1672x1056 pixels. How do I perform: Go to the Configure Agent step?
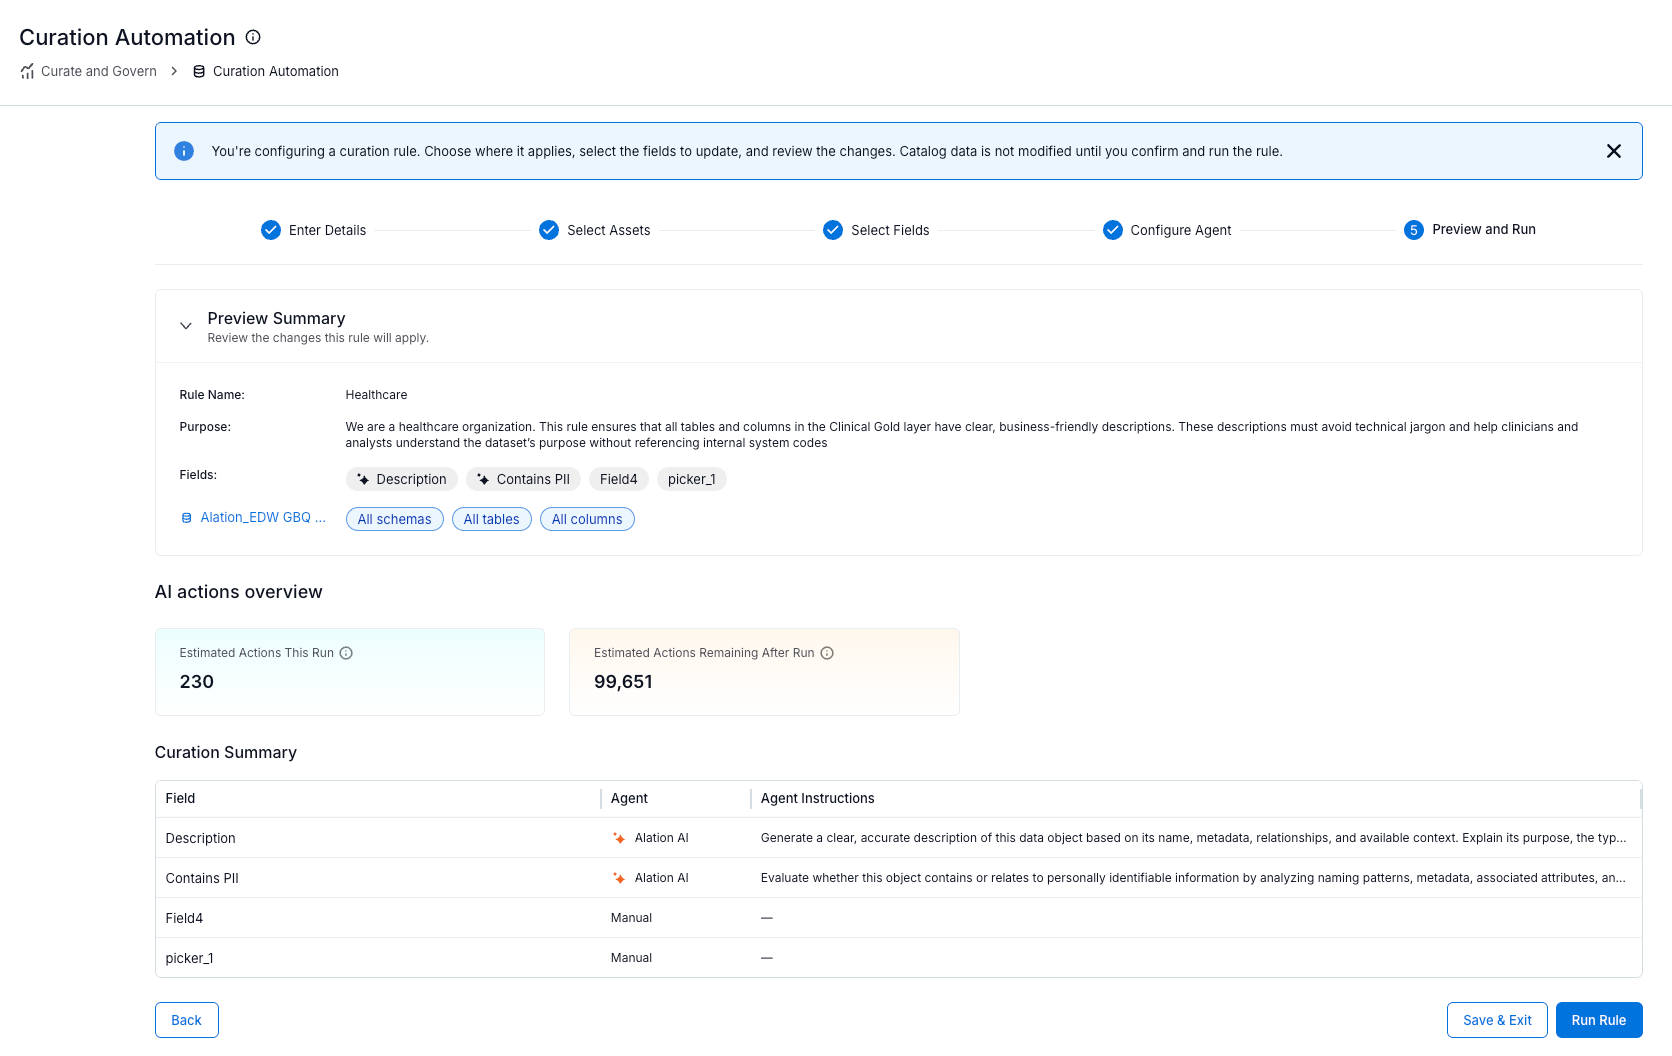click(x=1180, y=230)
